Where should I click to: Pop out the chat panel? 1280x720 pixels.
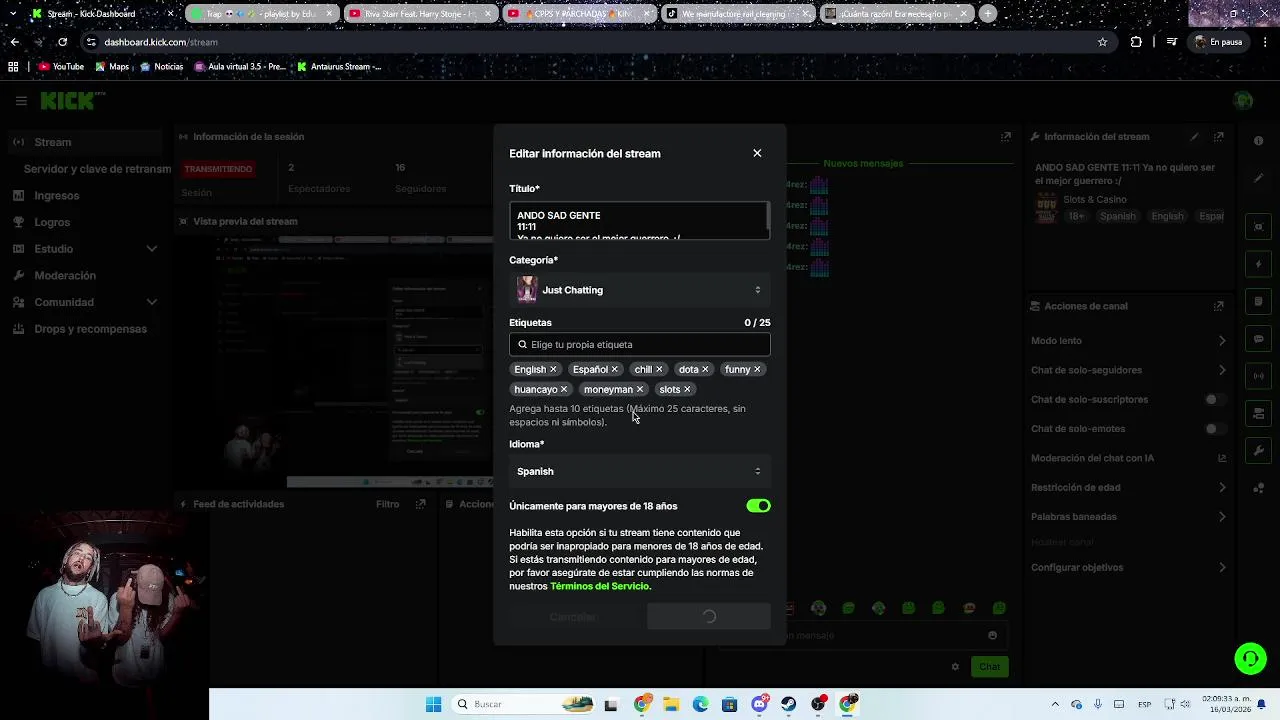pos(1006,137)
